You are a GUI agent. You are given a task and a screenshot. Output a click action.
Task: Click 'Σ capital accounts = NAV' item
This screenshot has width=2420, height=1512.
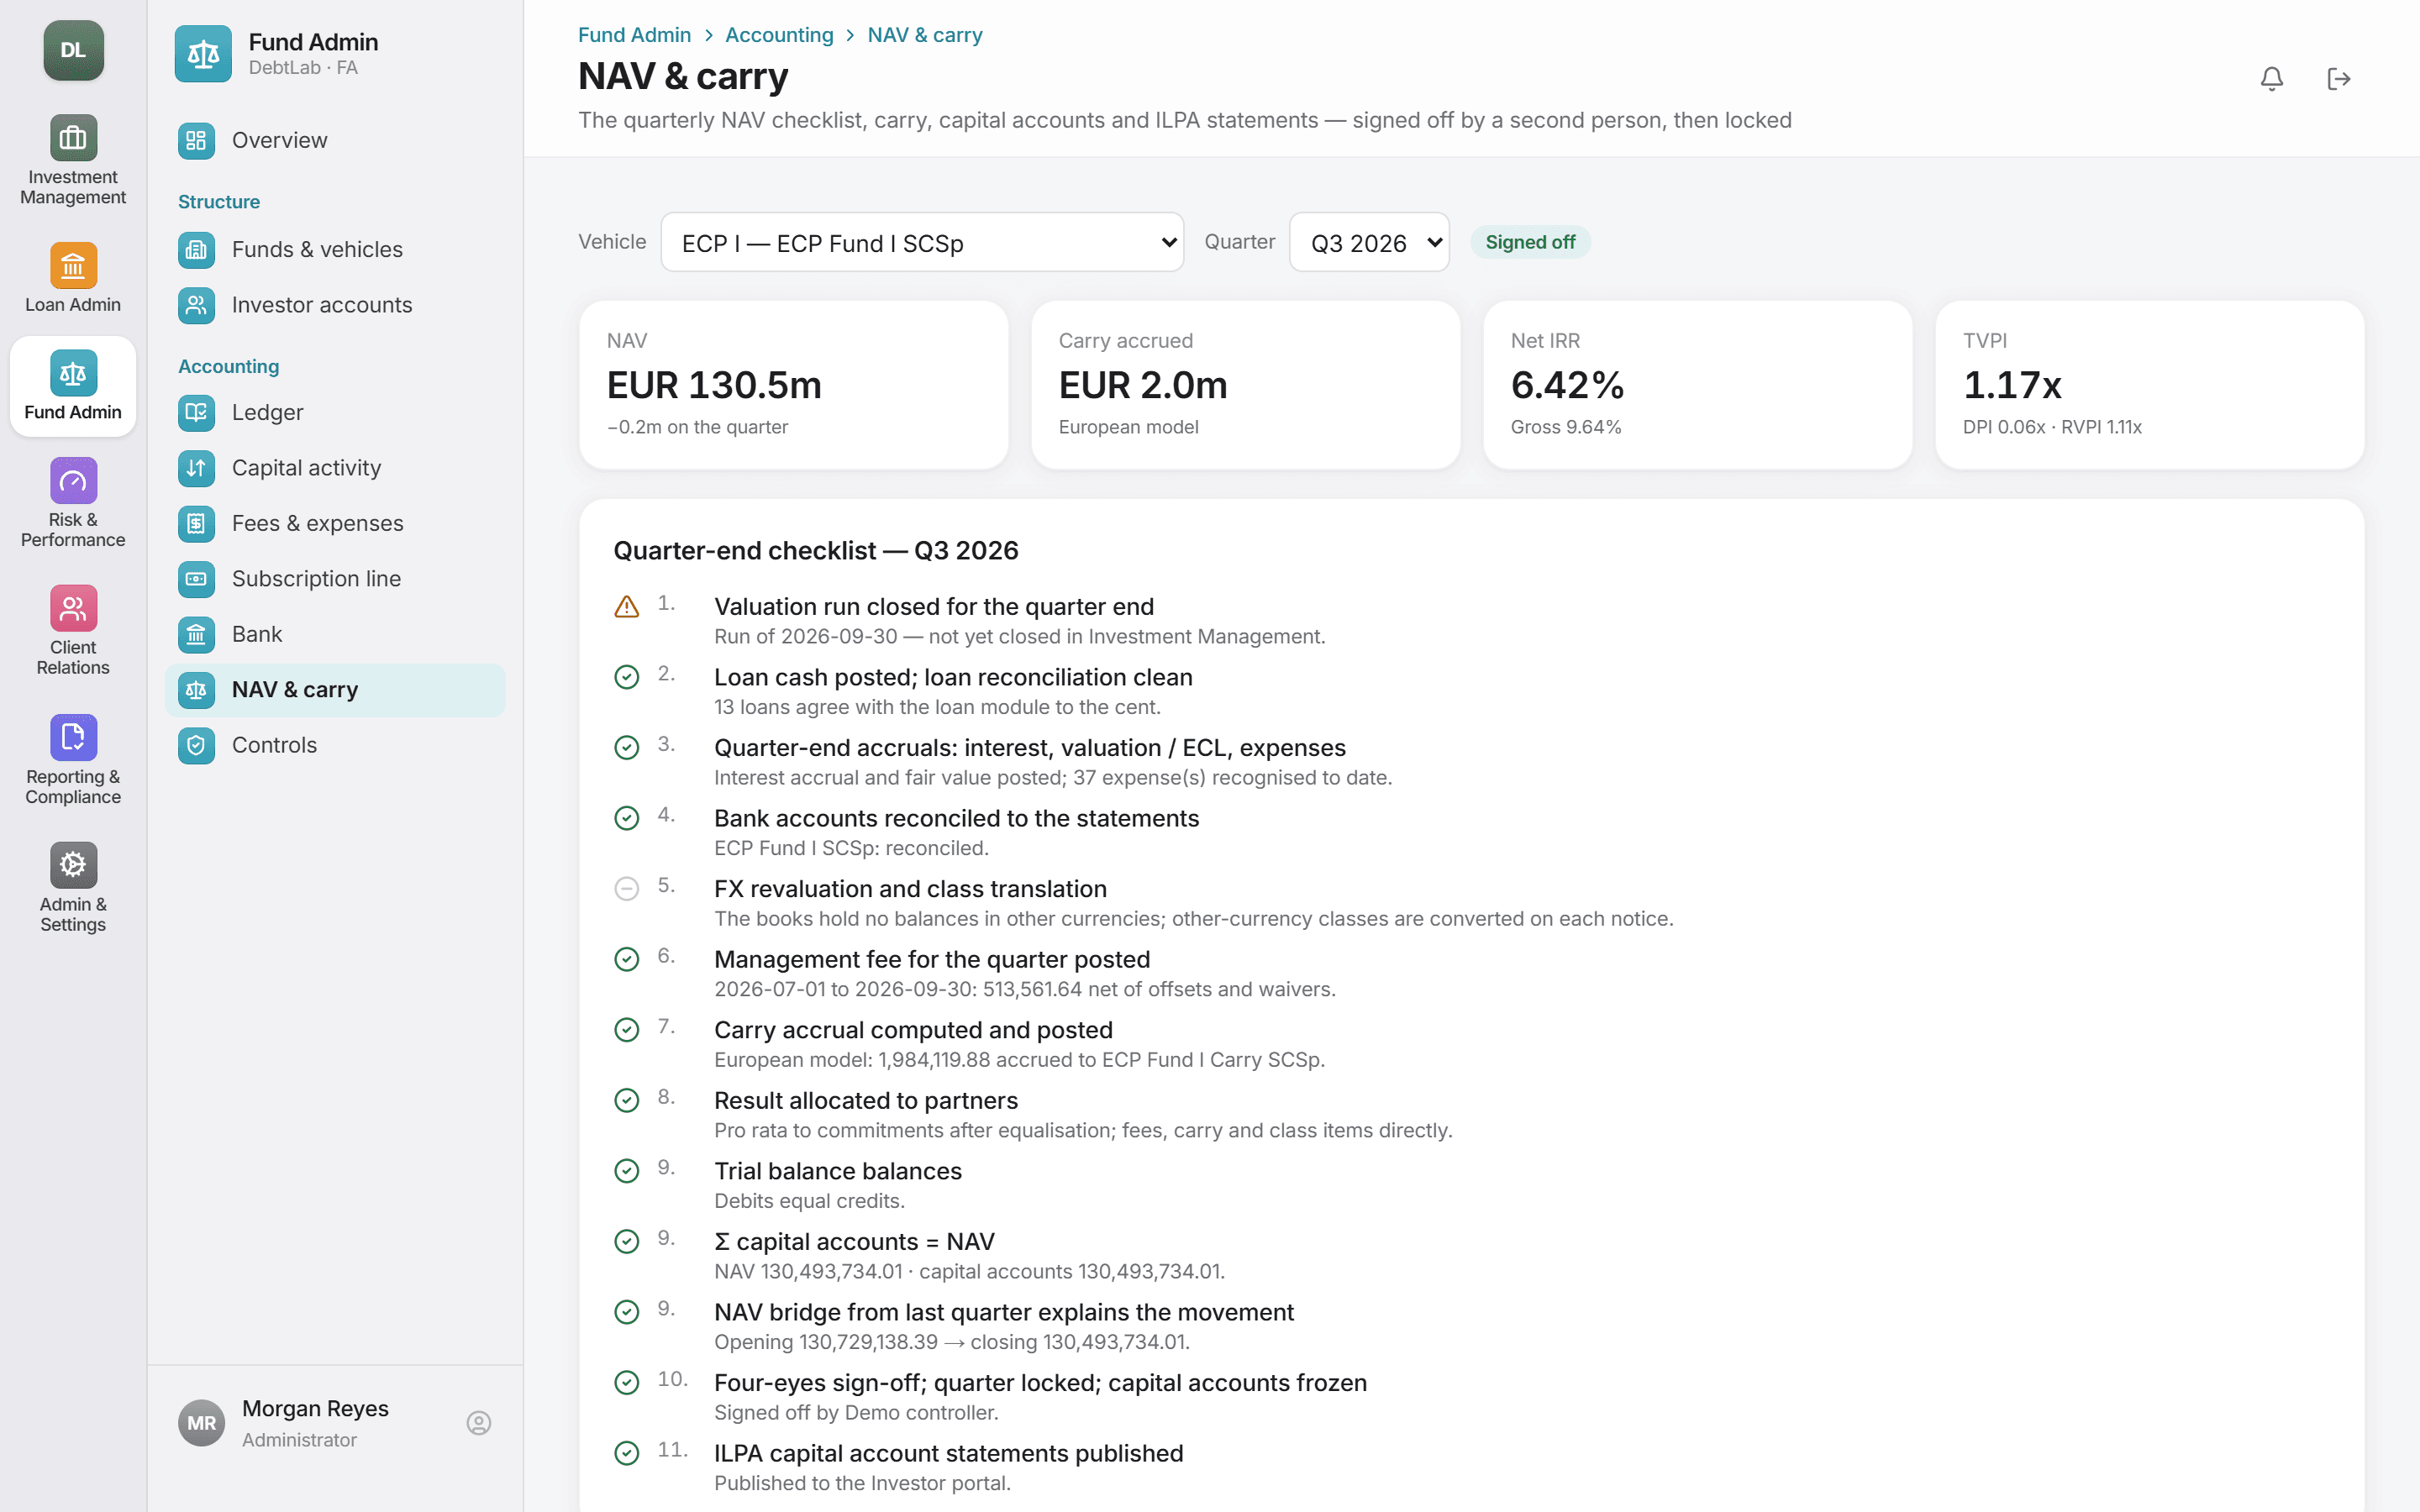(x=854, y=1242)
